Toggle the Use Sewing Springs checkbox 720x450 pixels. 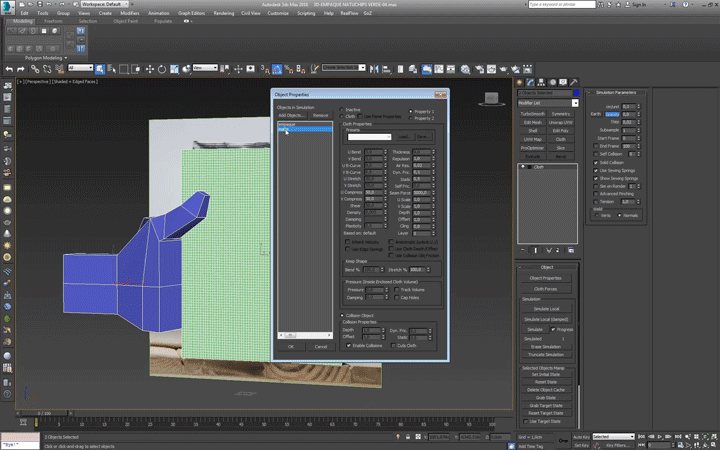click(596, 170)
